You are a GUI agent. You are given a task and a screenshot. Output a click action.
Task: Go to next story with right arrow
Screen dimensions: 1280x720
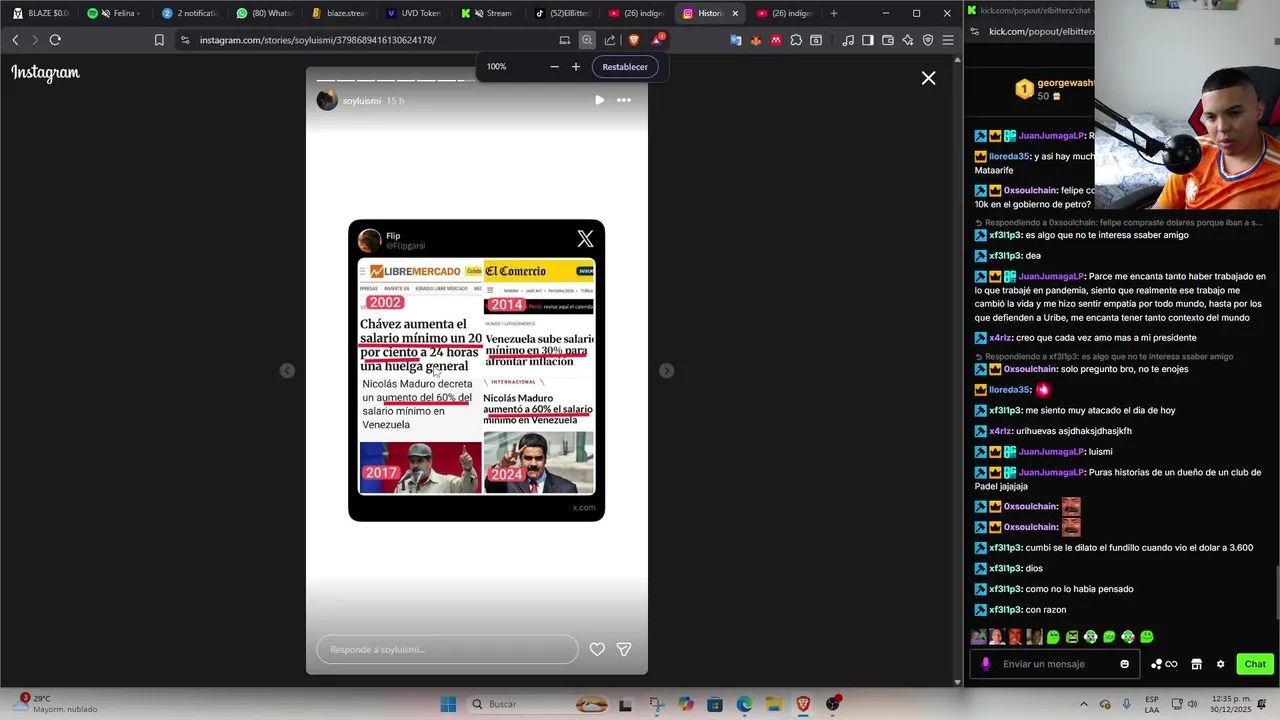[667, 371]
